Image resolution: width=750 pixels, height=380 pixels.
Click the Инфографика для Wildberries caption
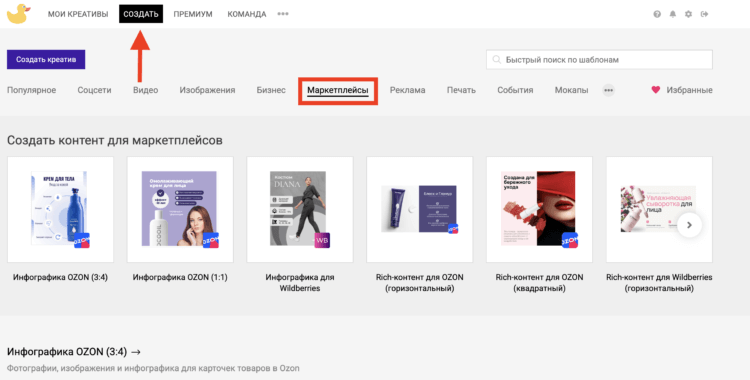(x=300, y=282)
